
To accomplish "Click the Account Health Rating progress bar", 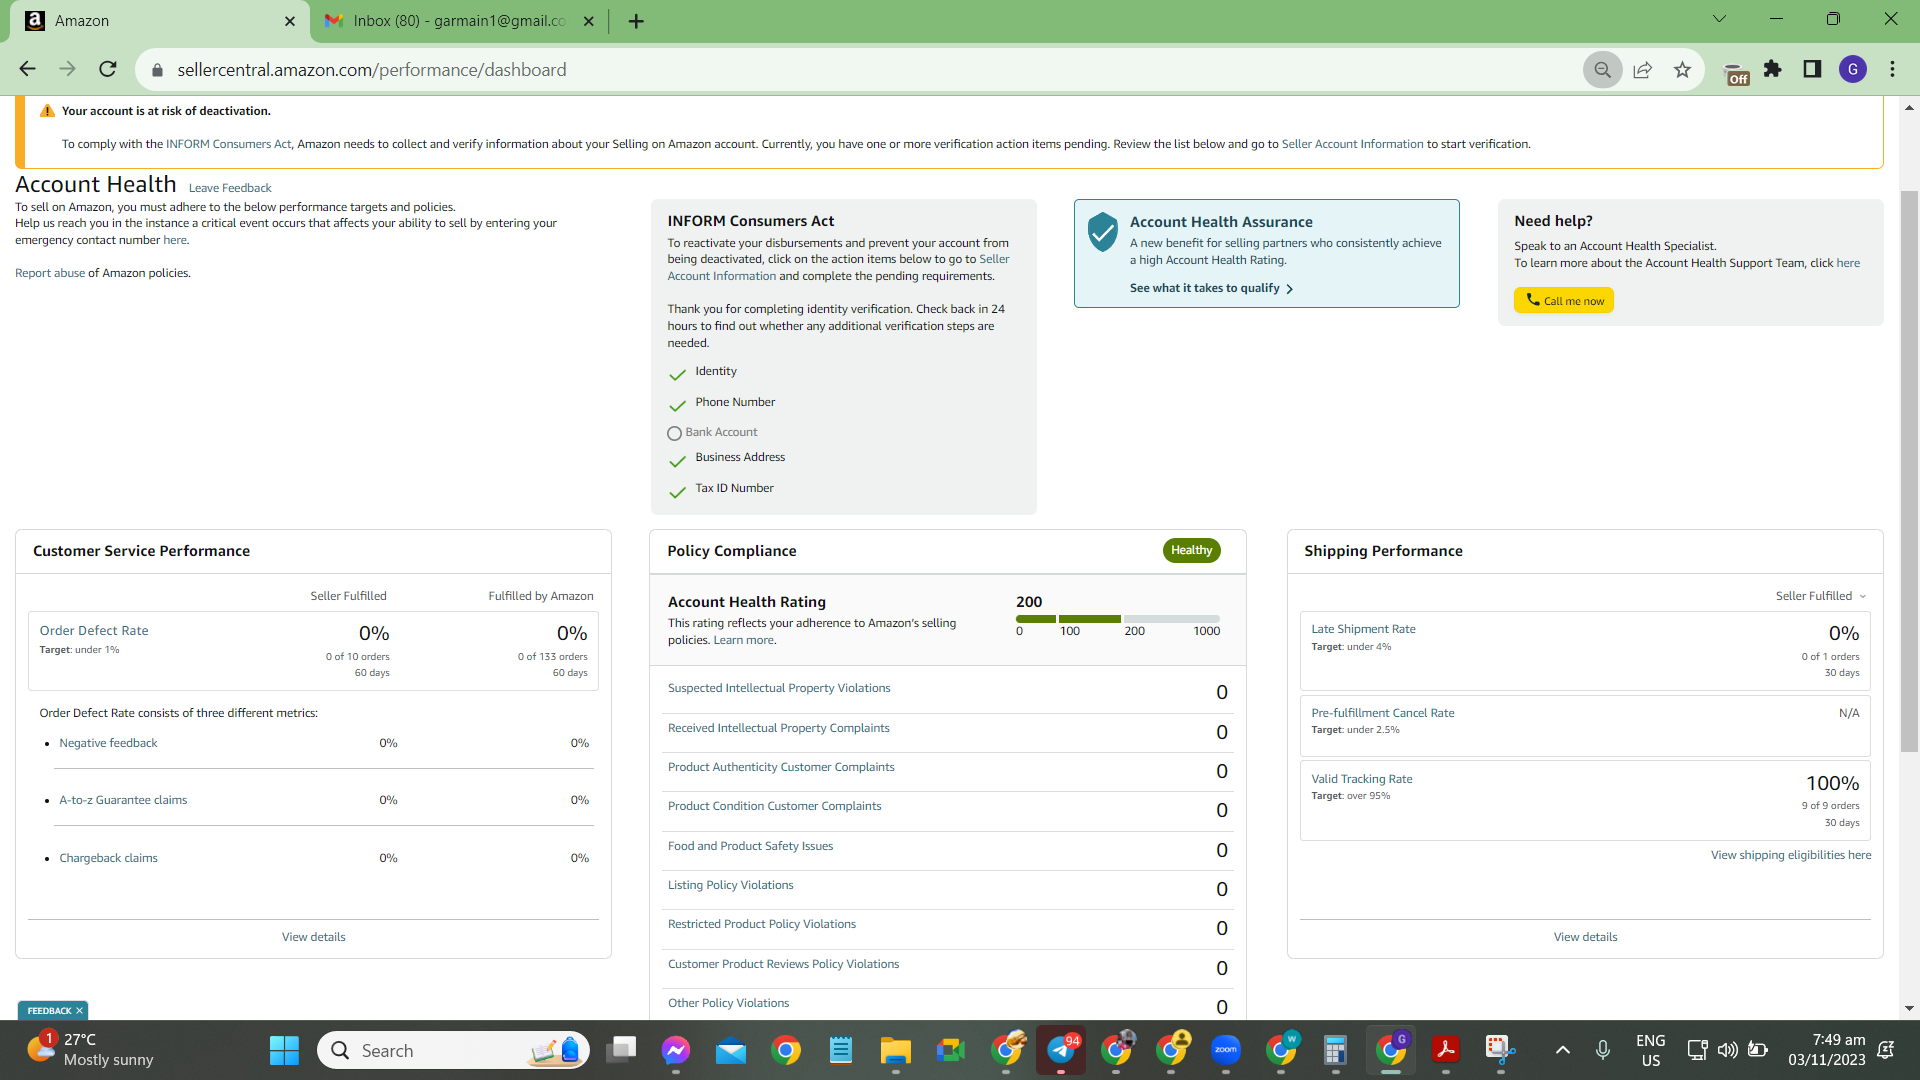I will [1118, 619].
